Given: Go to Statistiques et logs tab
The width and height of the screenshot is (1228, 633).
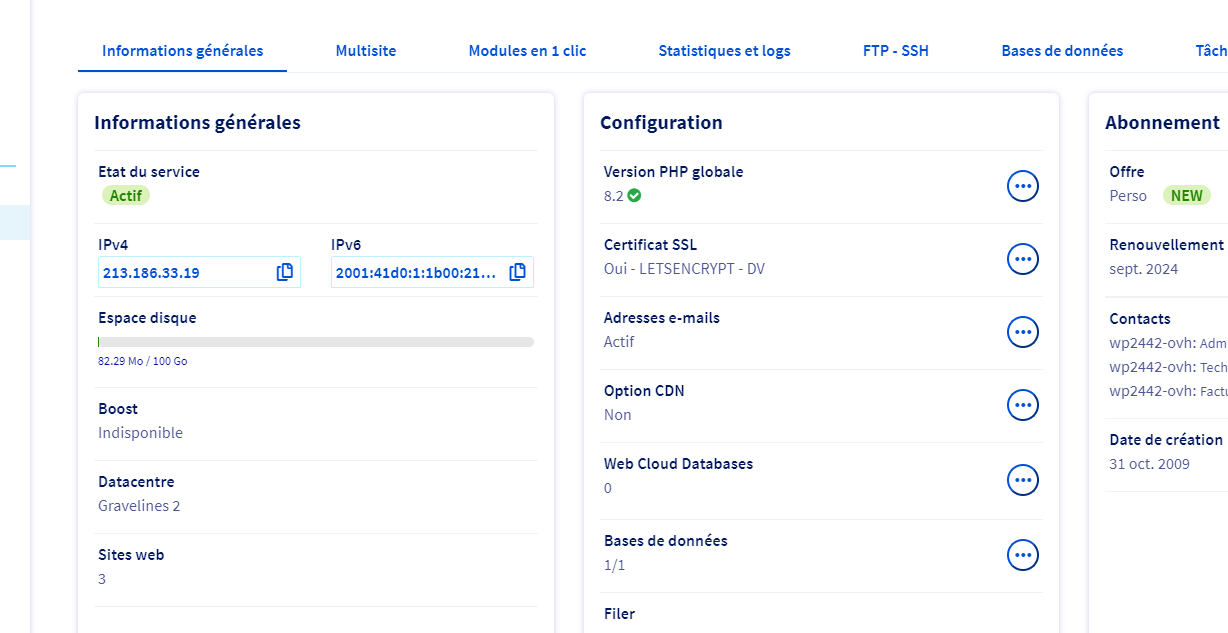Looking at the screenshot, I should [724, 51].
